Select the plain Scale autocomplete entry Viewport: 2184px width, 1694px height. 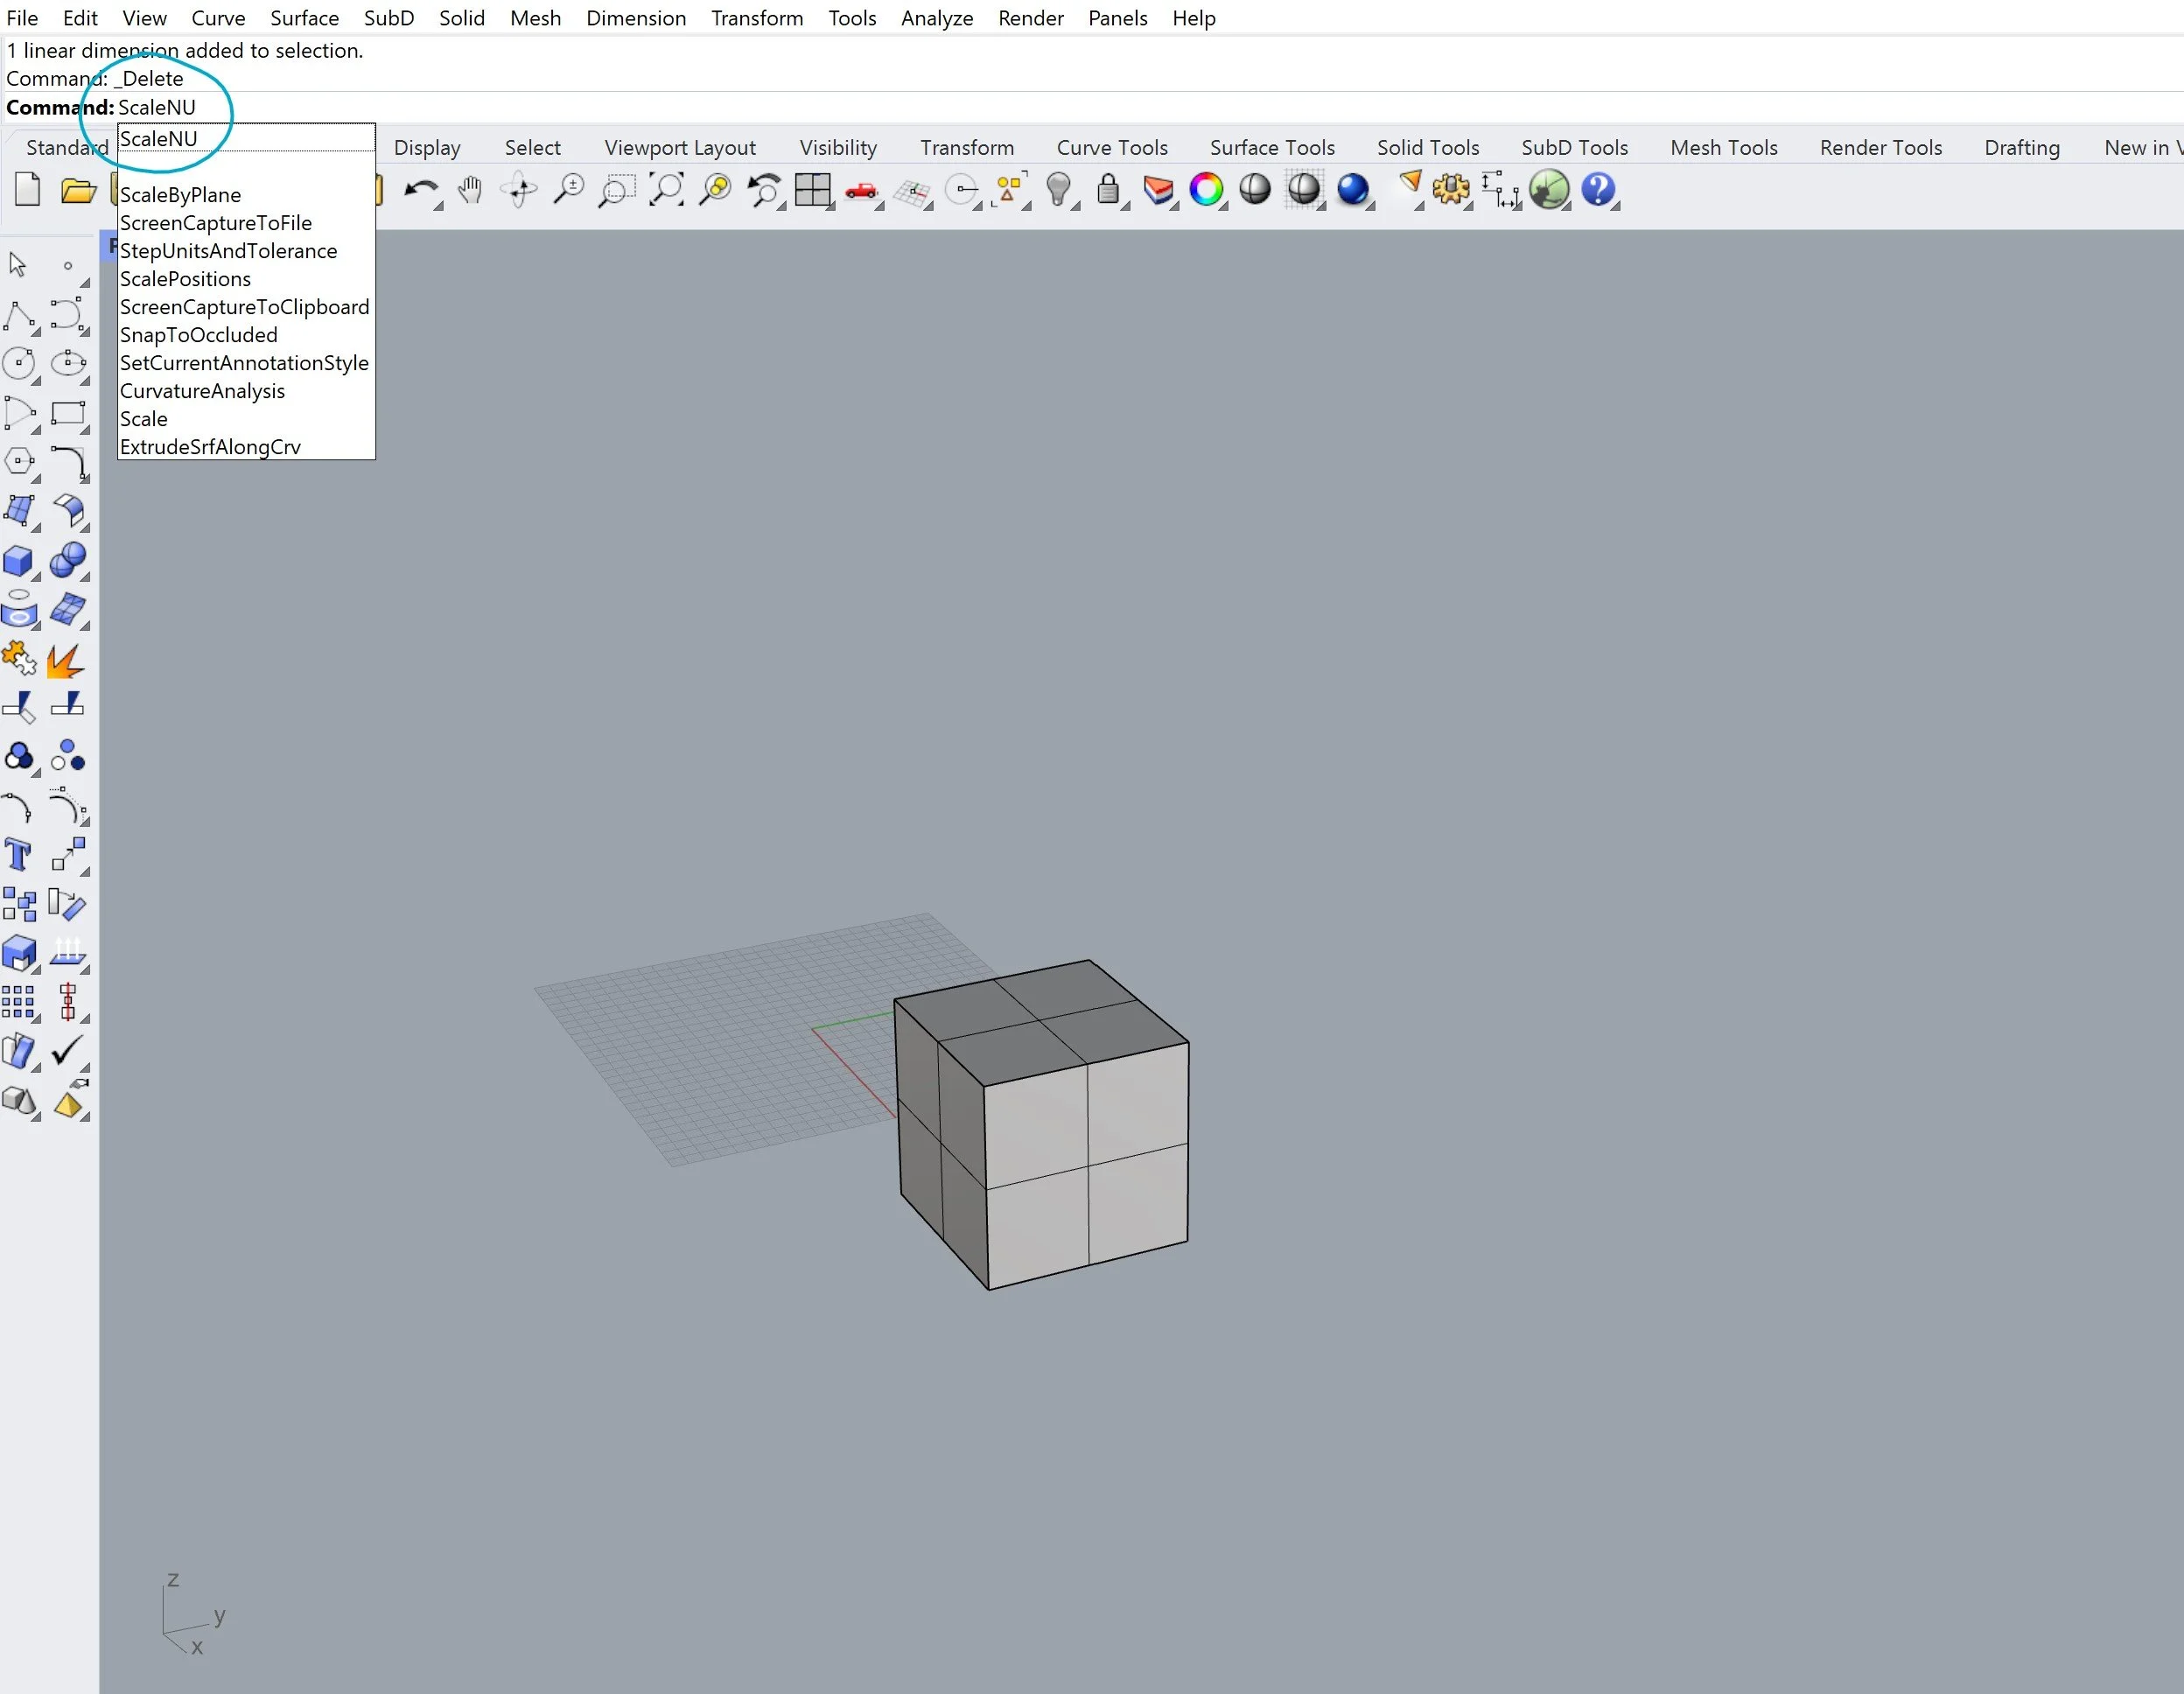[144, 419]
